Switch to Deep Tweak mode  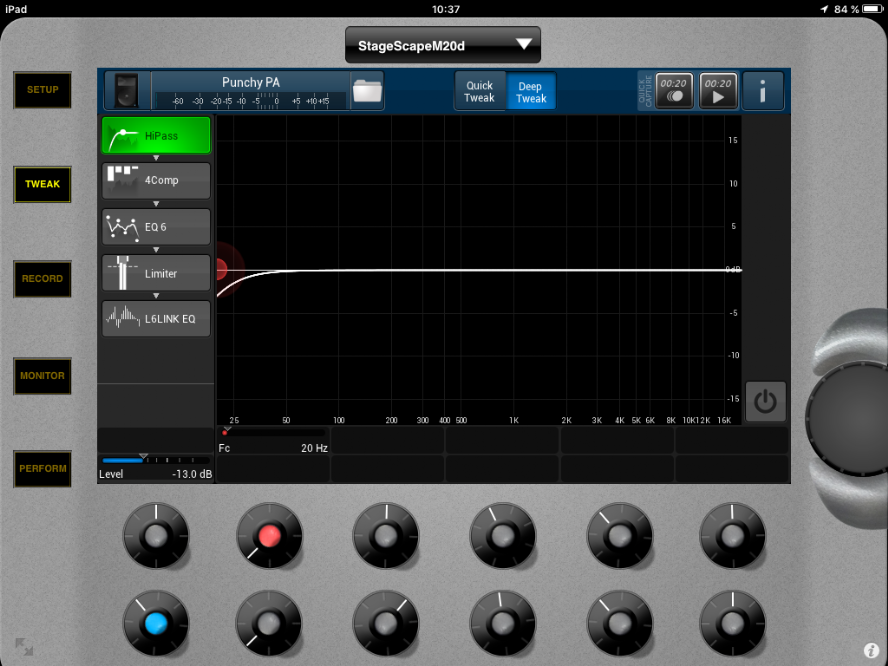pos(531,92)
